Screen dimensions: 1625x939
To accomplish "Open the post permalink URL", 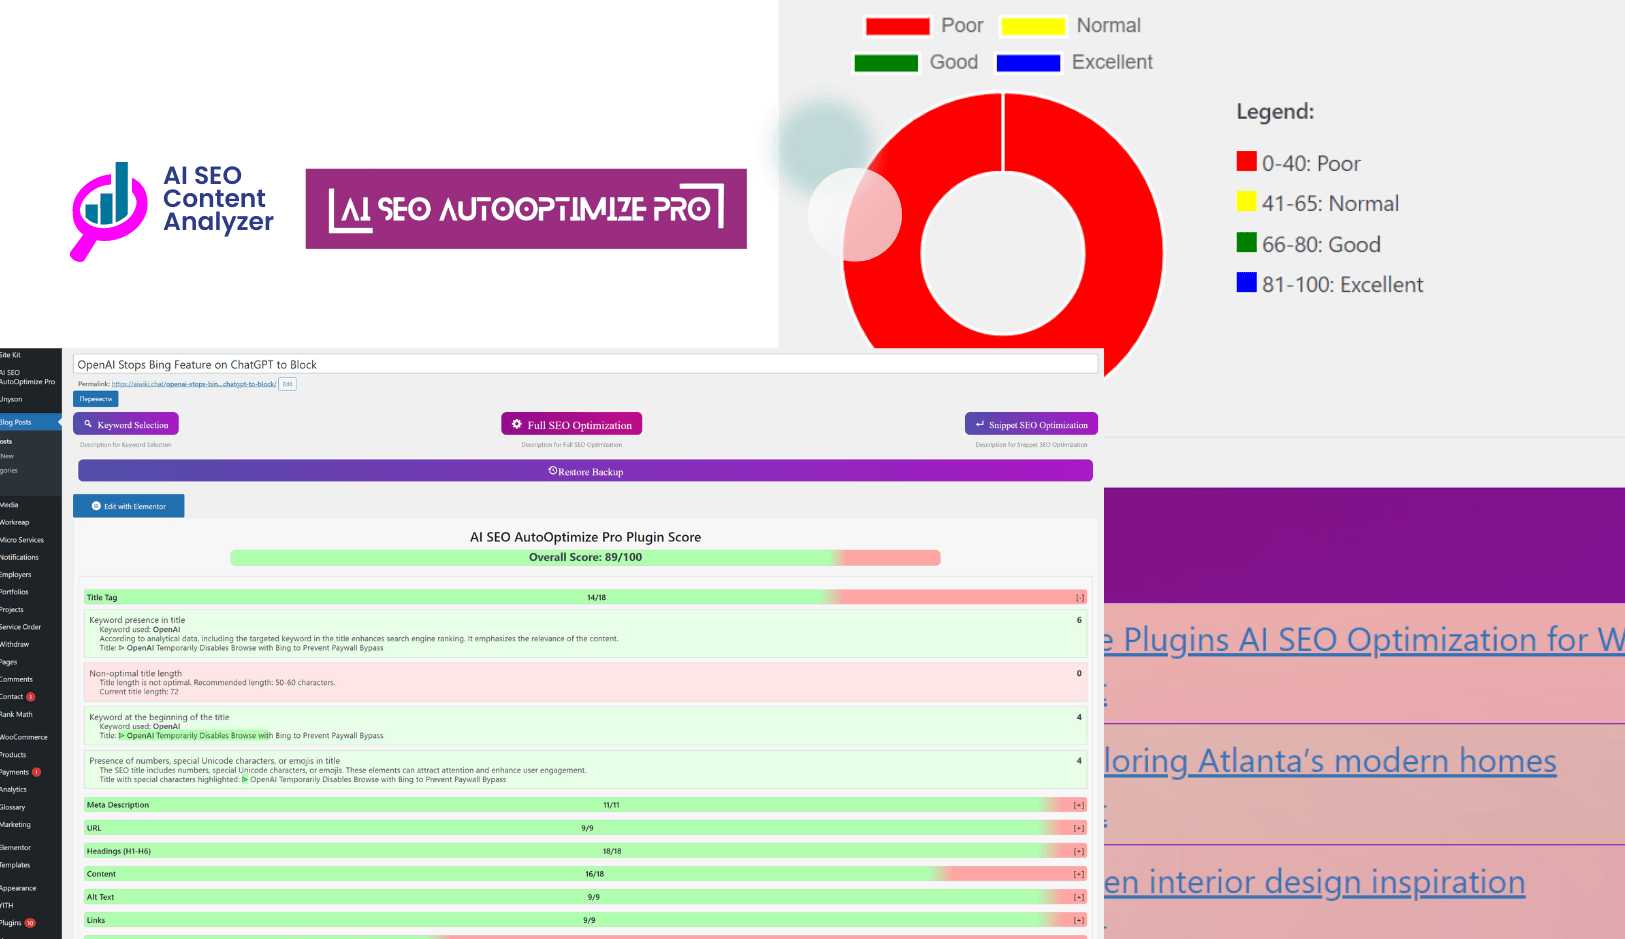I will (194, 384).
